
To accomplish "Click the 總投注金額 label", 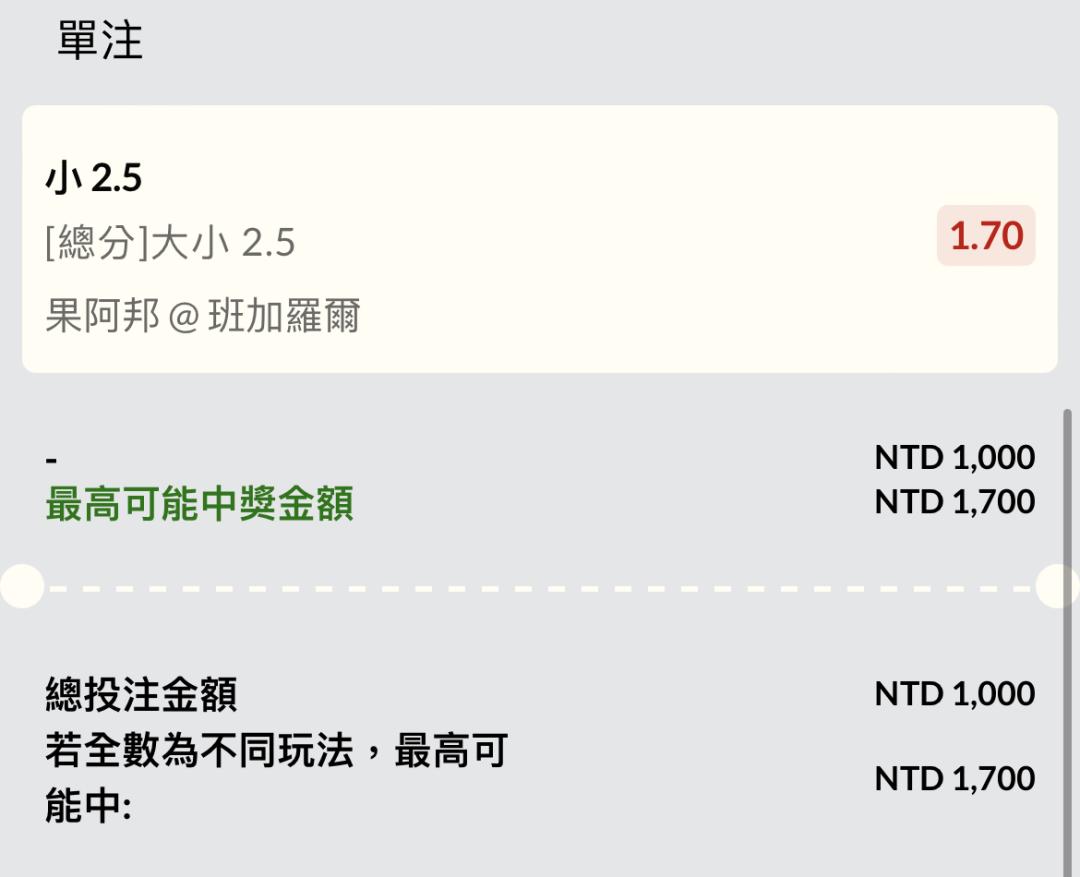I will click(x=141, y=694).
